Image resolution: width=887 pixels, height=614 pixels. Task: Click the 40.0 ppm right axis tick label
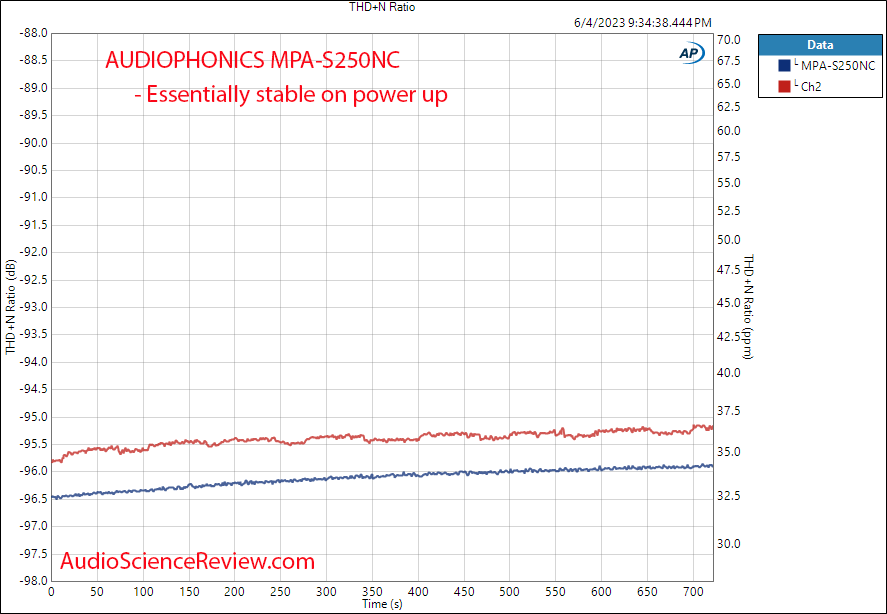(729, 373)
